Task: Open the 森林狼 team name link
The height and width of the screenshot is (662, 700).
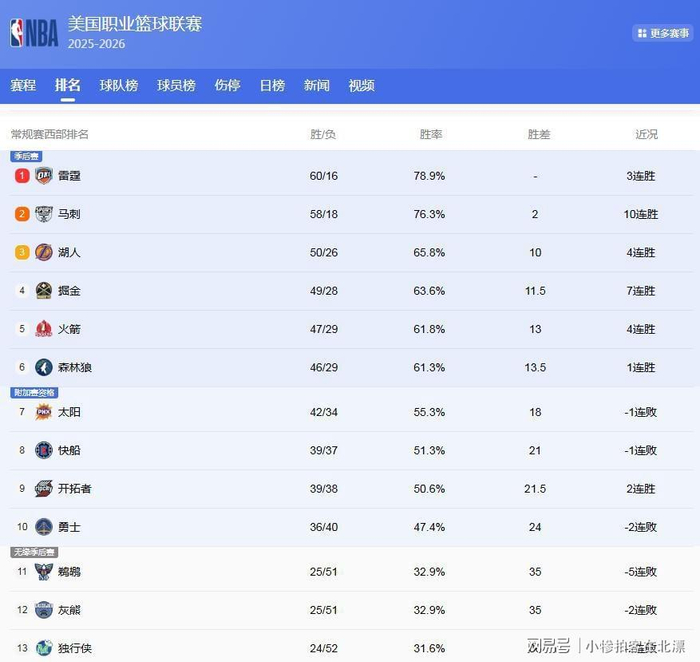Action: [x=75, y=367]
